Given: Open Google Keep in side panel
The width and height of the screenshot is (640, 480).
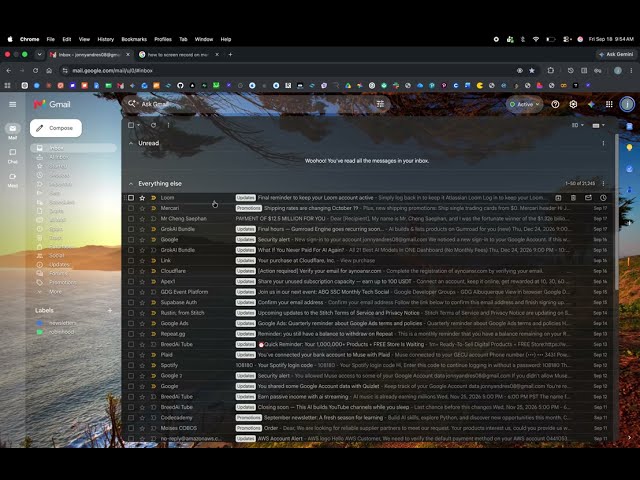Looking at the screenshot, I should [x=629, y=147].
